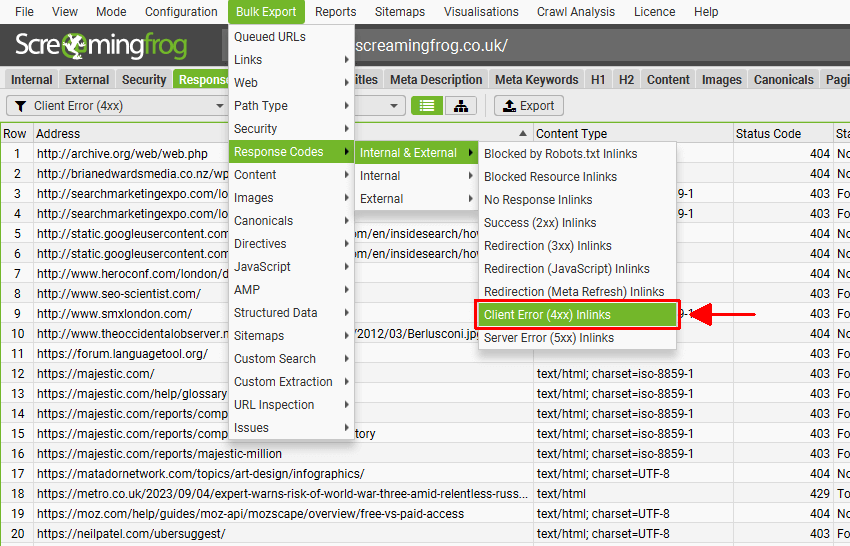Switch to the Meta Keywords tab
Viewport: 850px width, 546px height.
pyautogui.click(x=537, y=80)
